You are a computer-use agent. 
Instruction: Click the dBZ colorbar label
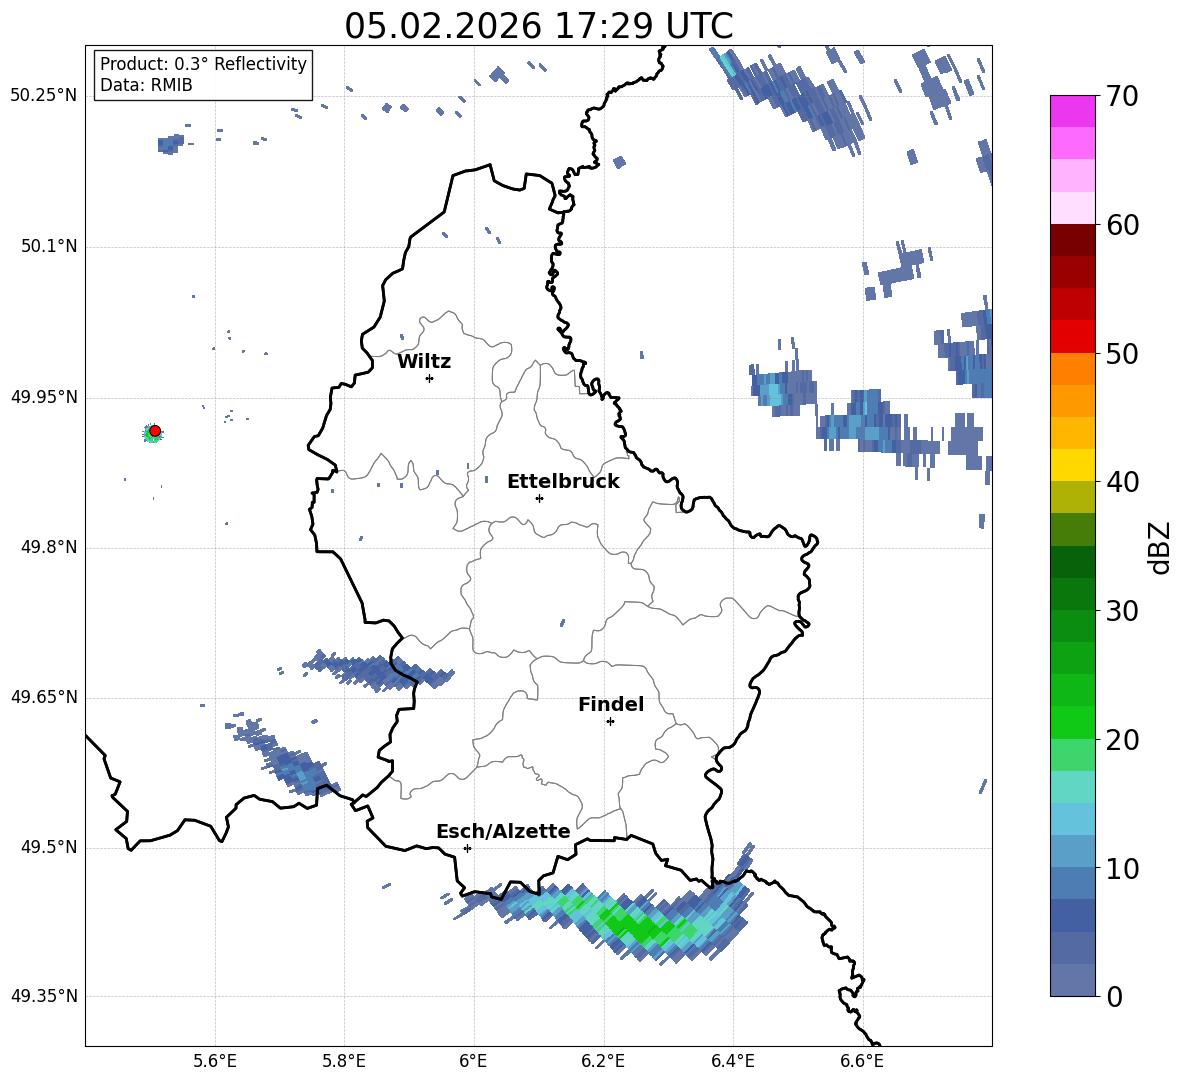[x=1159, y=547]
